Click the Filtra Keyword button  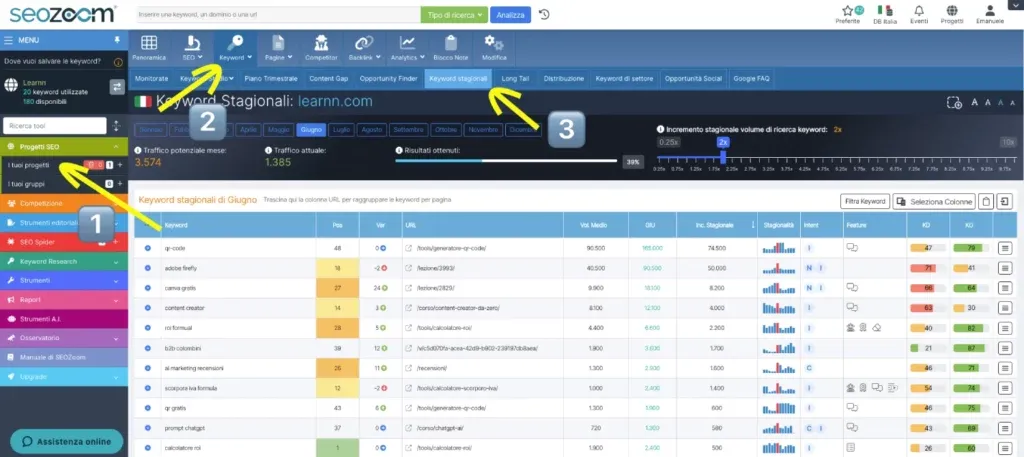pos(865,201)
